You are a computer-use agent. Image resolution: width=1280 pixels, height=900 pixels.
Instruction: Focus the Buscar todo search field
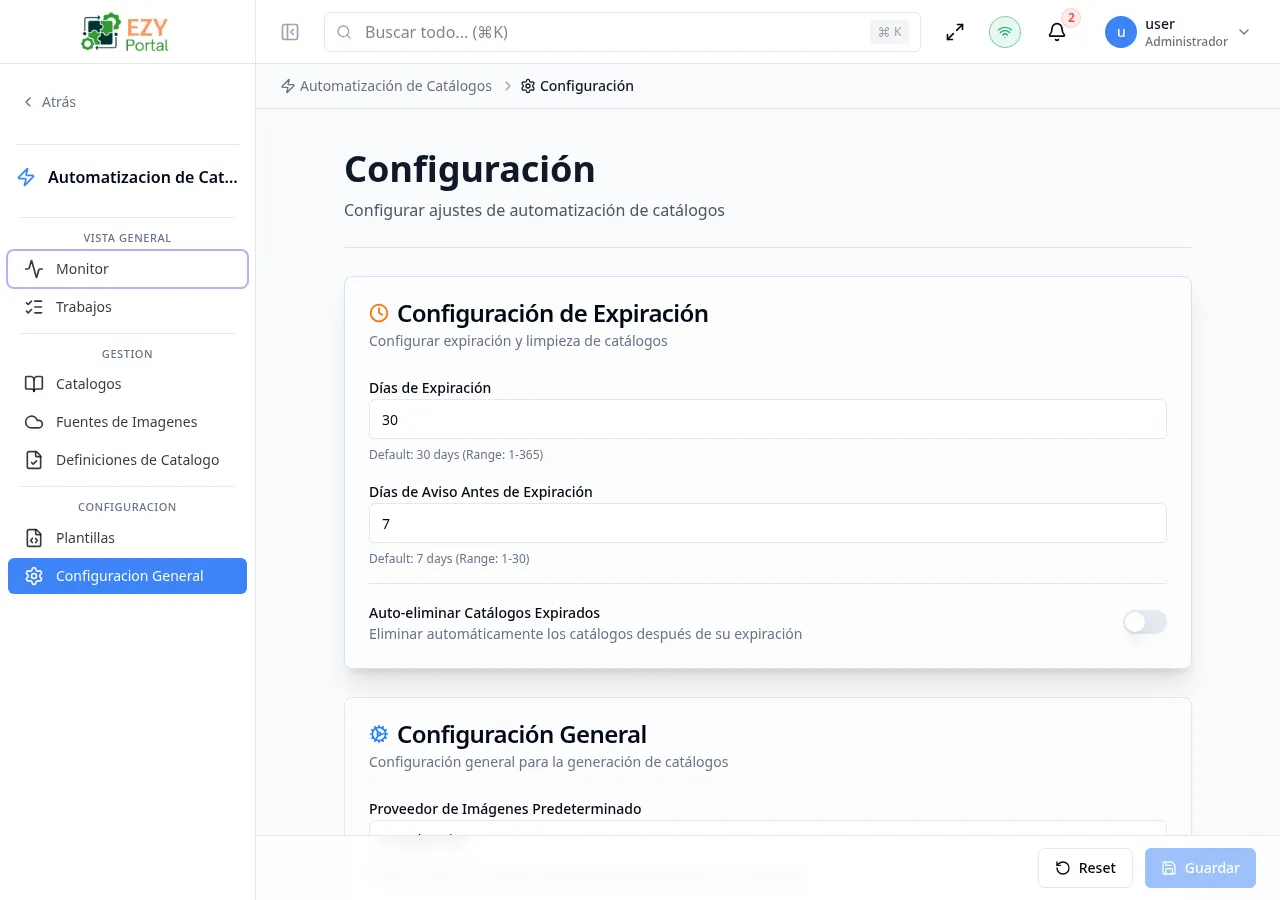622,32
